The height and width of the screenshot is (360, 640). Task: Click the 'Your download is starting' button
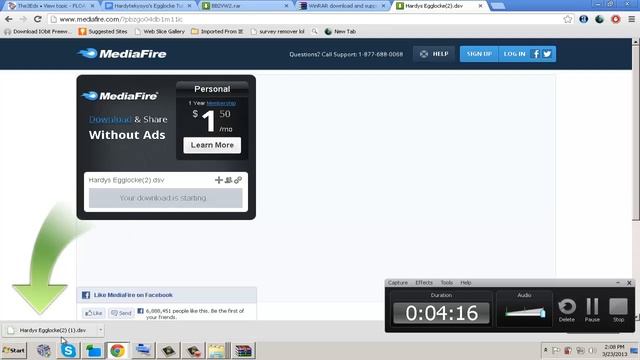pyautogui.click(x=165, y=198)
